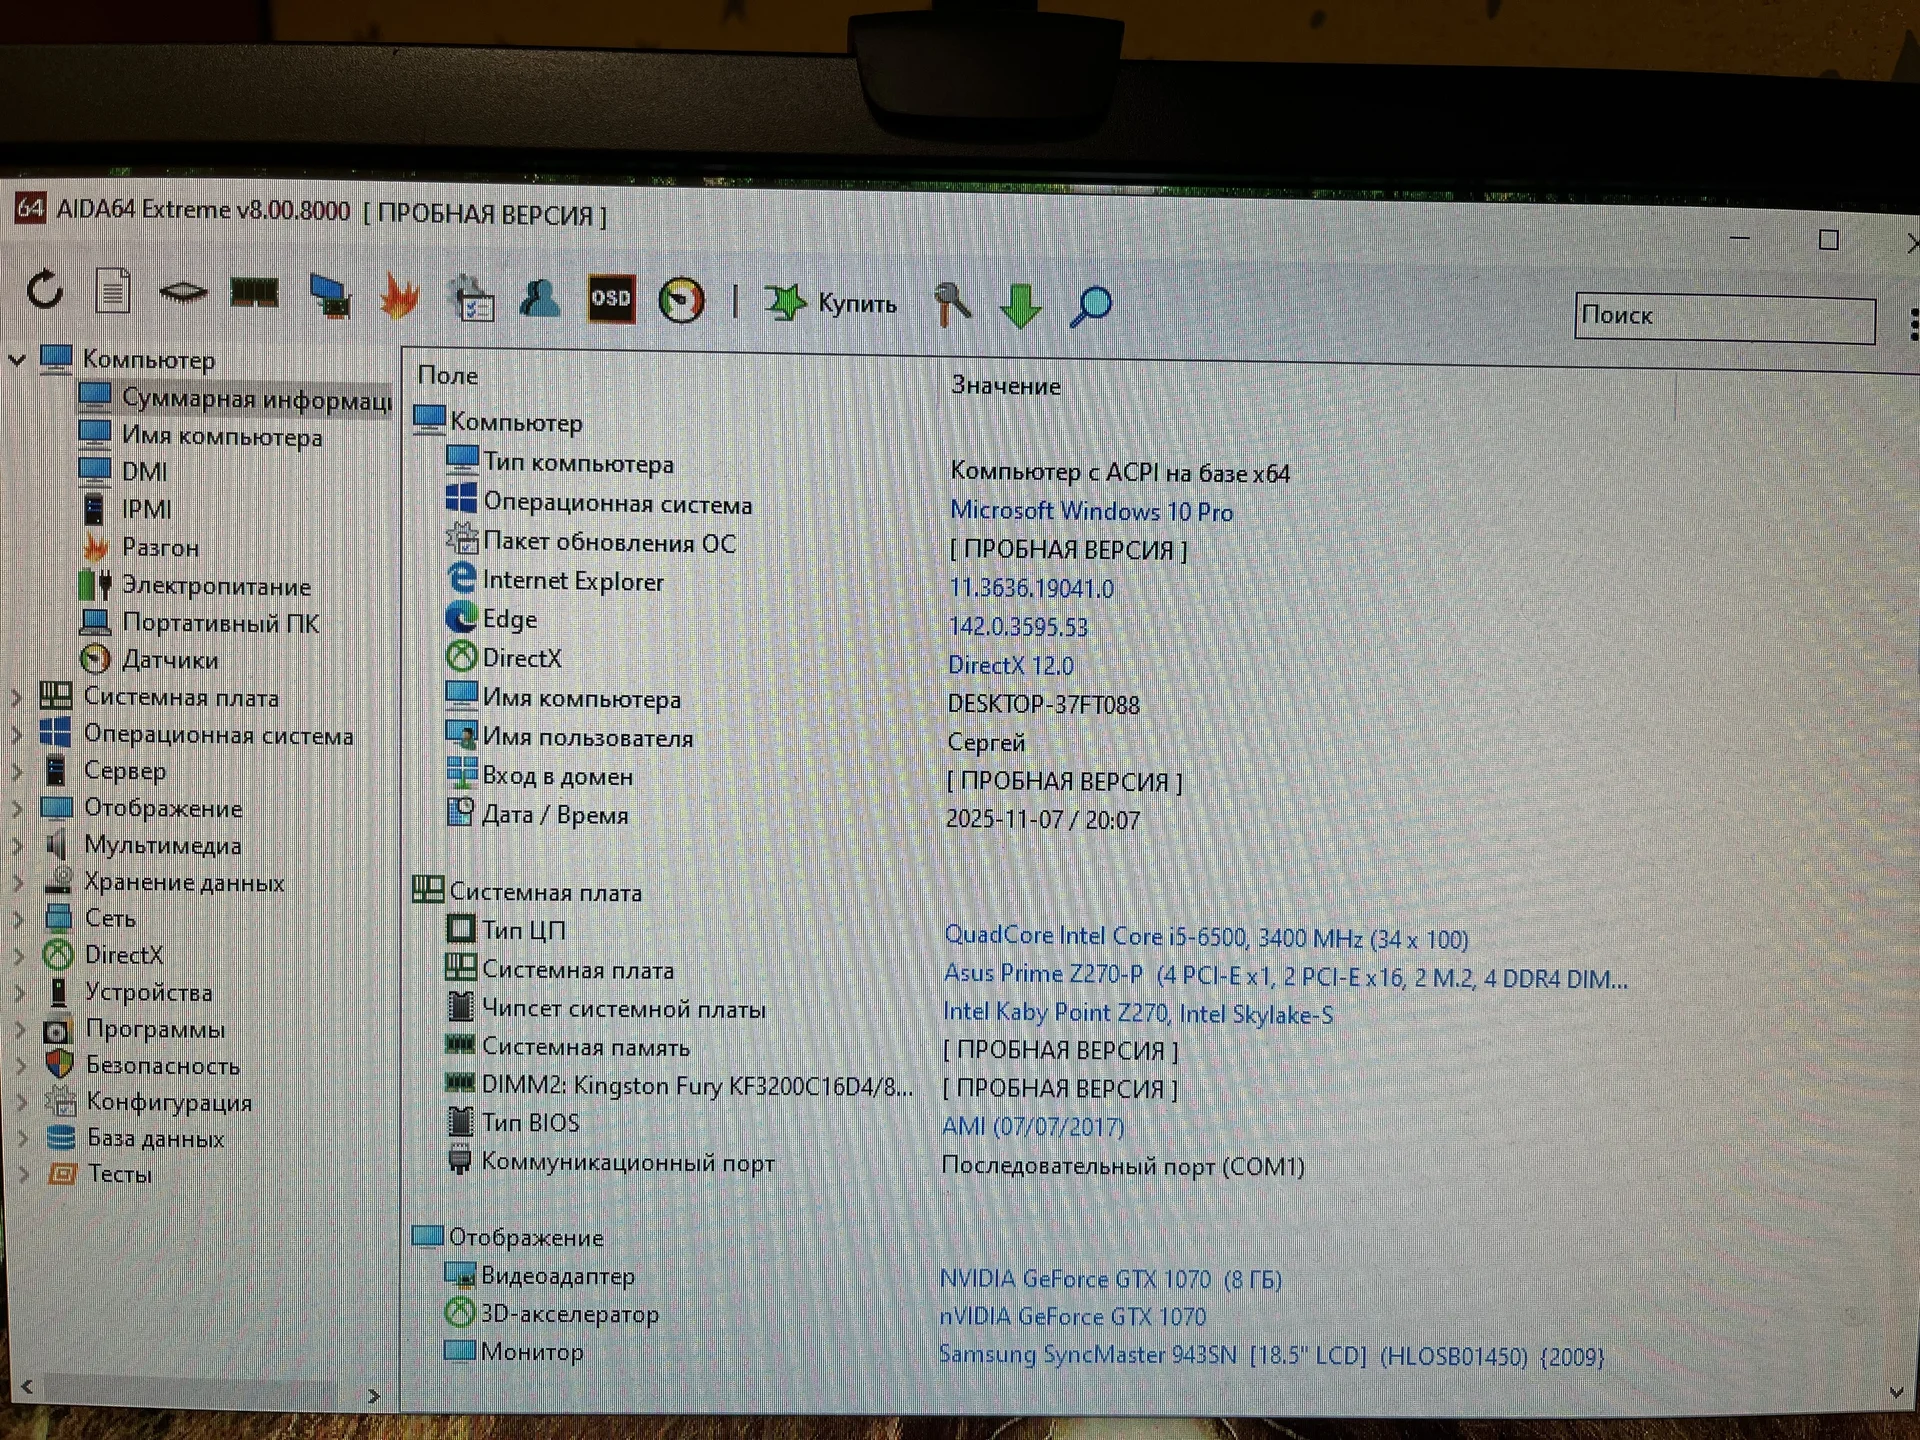Open the motherboard chip toolbar icon

tap(183, 292)
